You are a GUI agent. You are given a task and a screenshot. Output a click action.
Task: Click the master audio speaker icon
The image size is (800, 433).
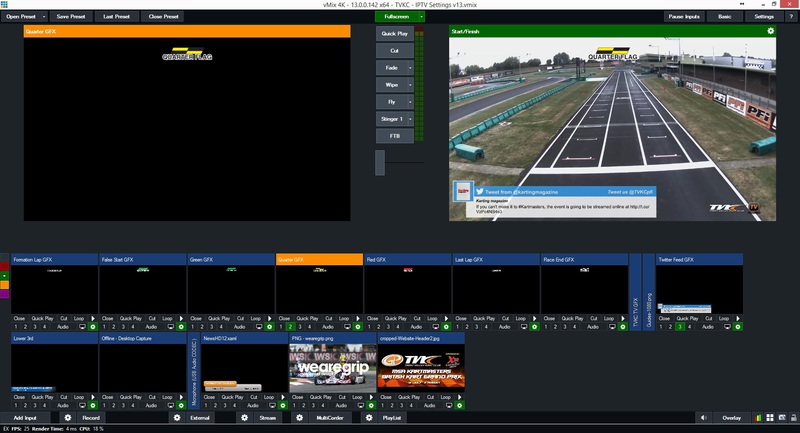tap(703, 417)
